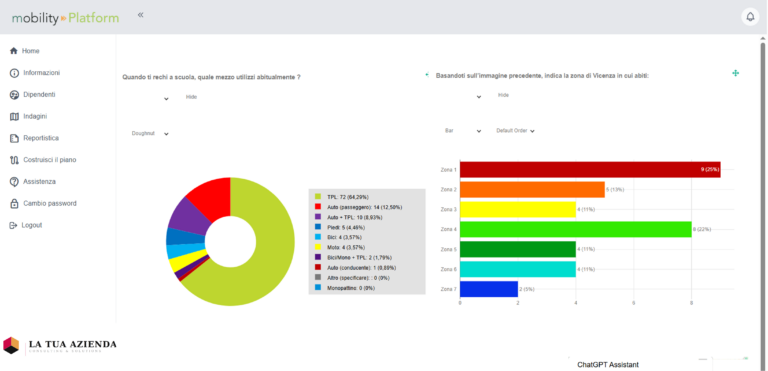The image size is (768, 371).
Task: Toggle the Auto (conducente) legend entry
Action: point(355,268)
